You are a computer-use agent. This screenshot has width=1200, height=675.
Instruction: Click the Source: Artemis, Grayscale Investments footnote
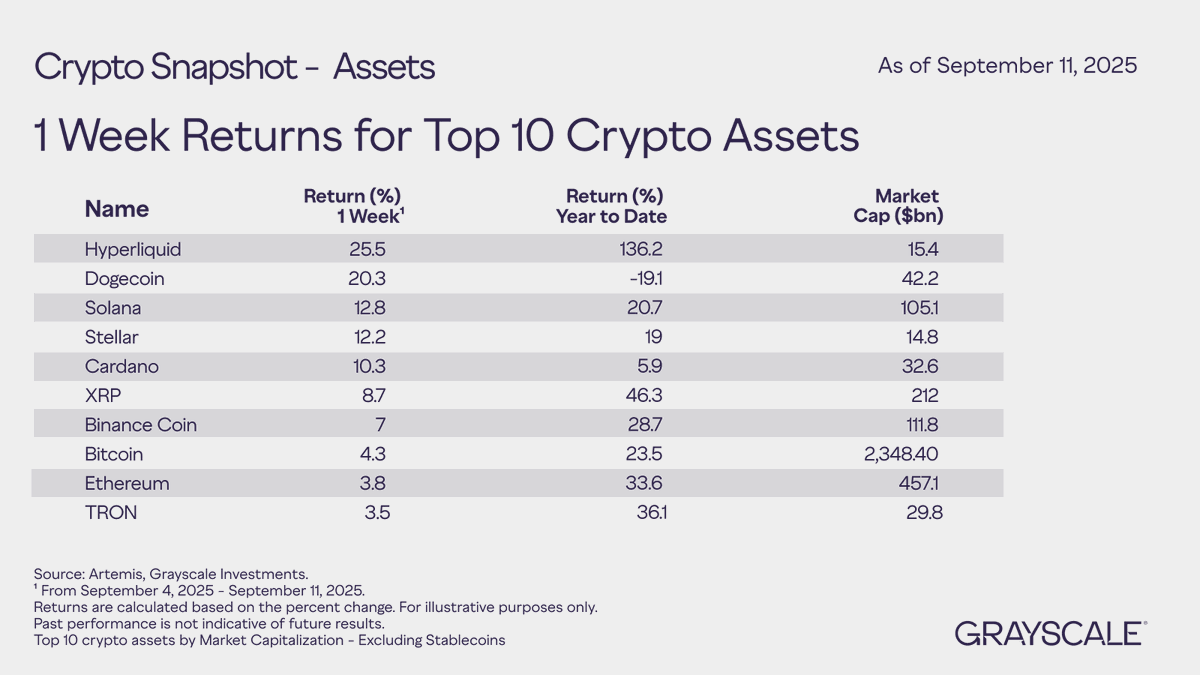(171, 574)
